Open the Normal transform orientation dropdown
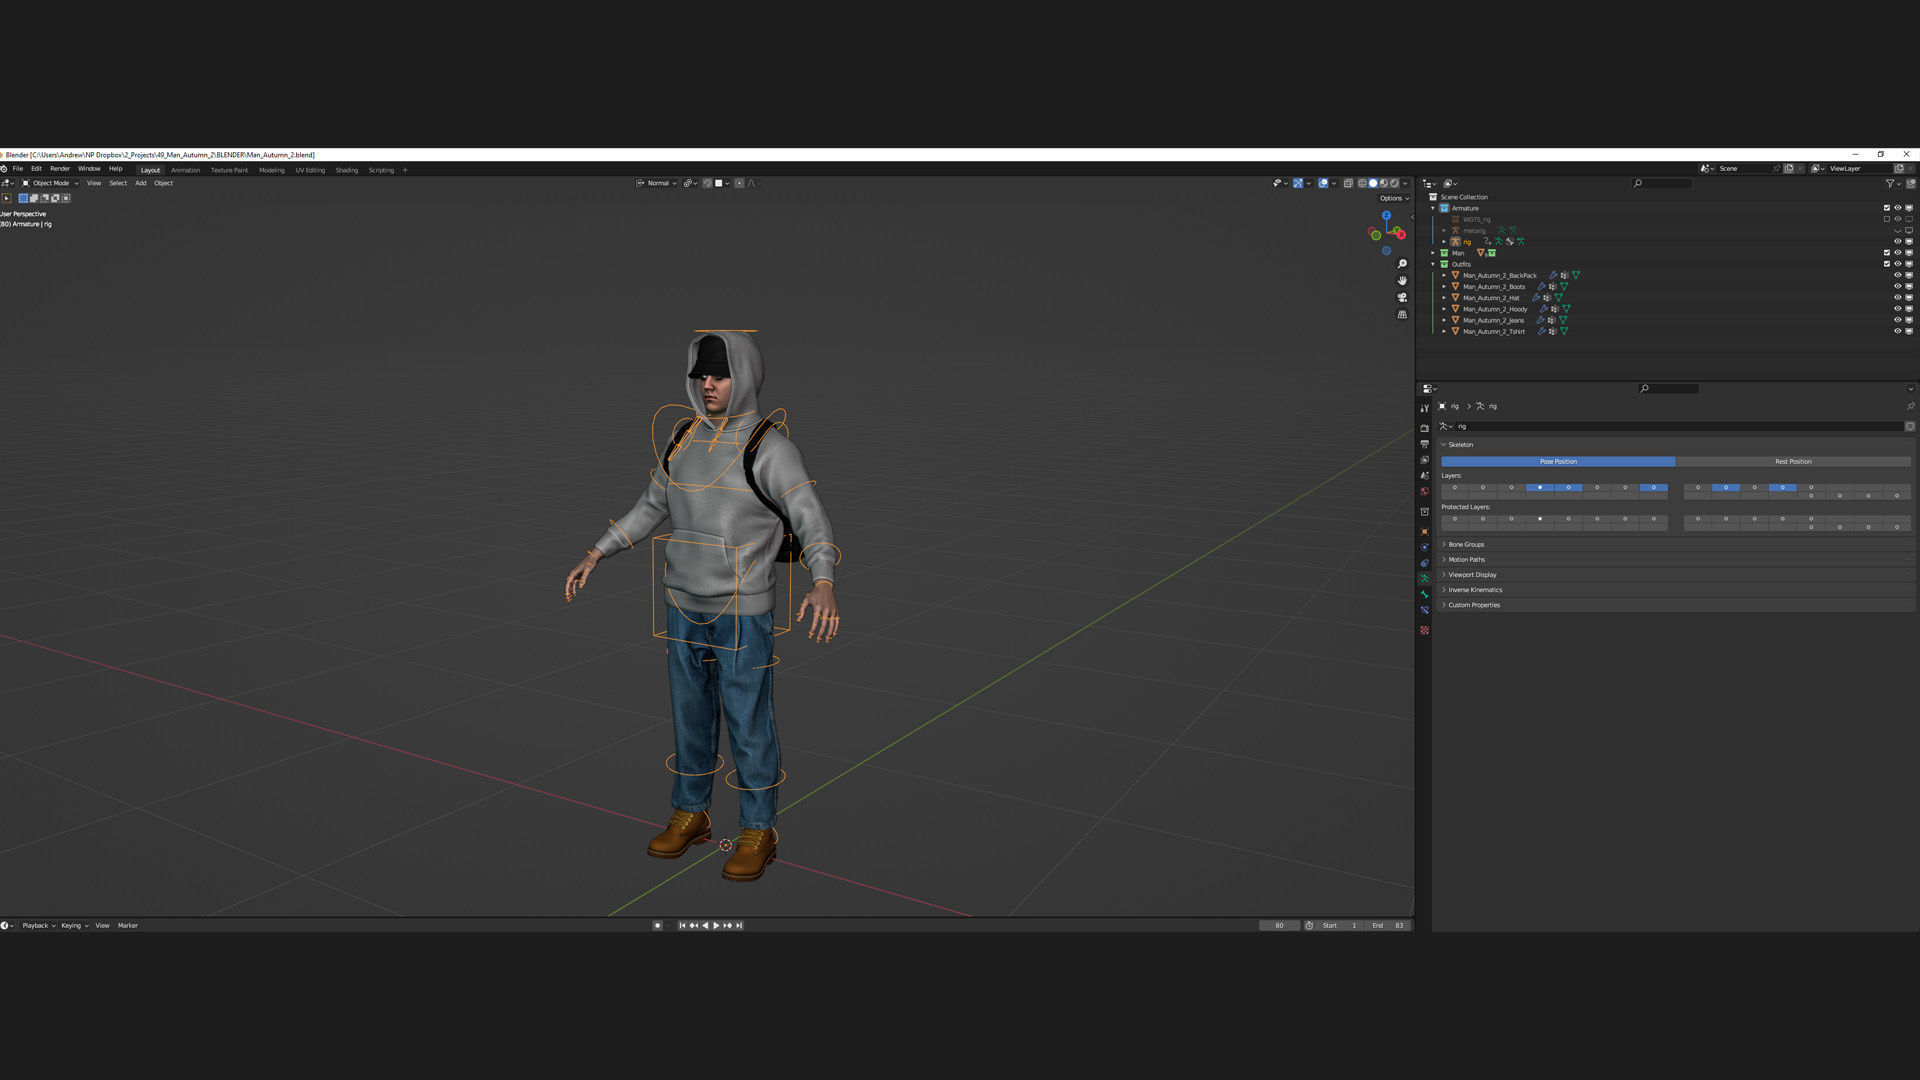Viewport: 1920px width, 1080px height. click(657, 183)
